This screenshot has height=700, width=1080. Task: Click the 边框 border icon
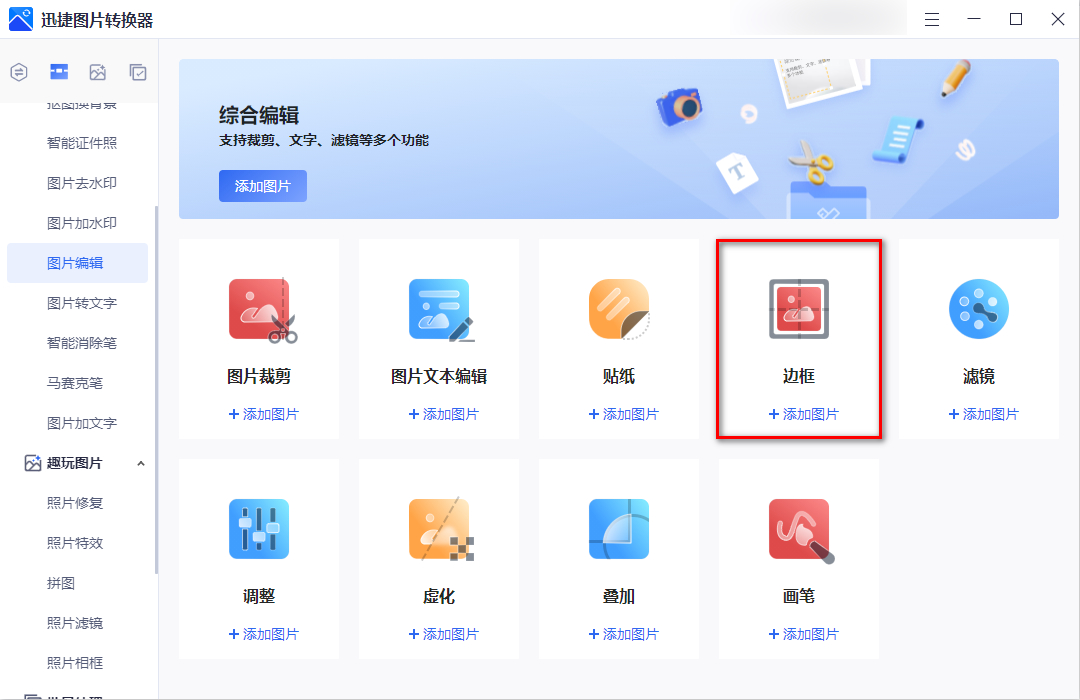(799, 309)
